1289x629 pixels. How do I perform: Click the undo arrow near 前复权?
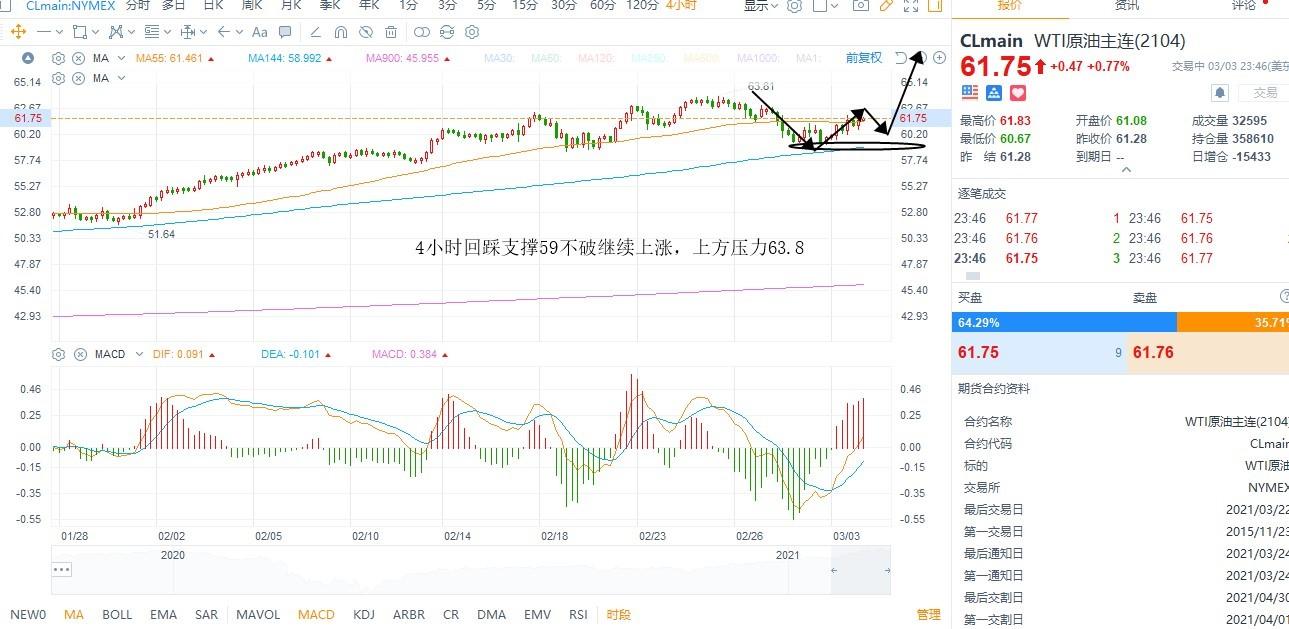(901, 57)
